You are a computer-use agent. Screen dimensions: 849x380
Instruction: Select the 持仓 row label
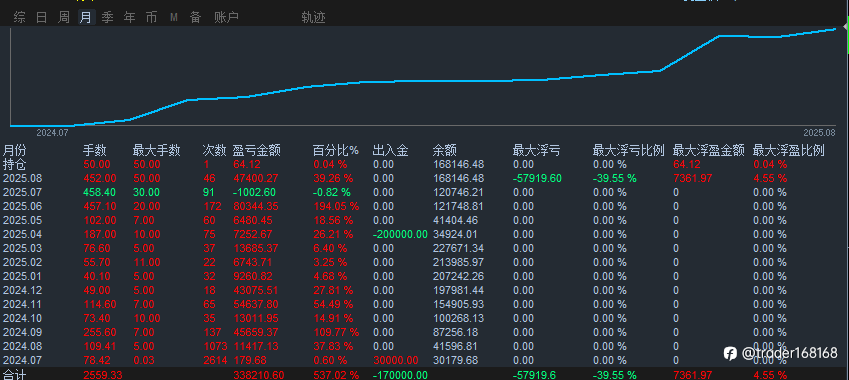pyautogui.click(x=15, y=164)
